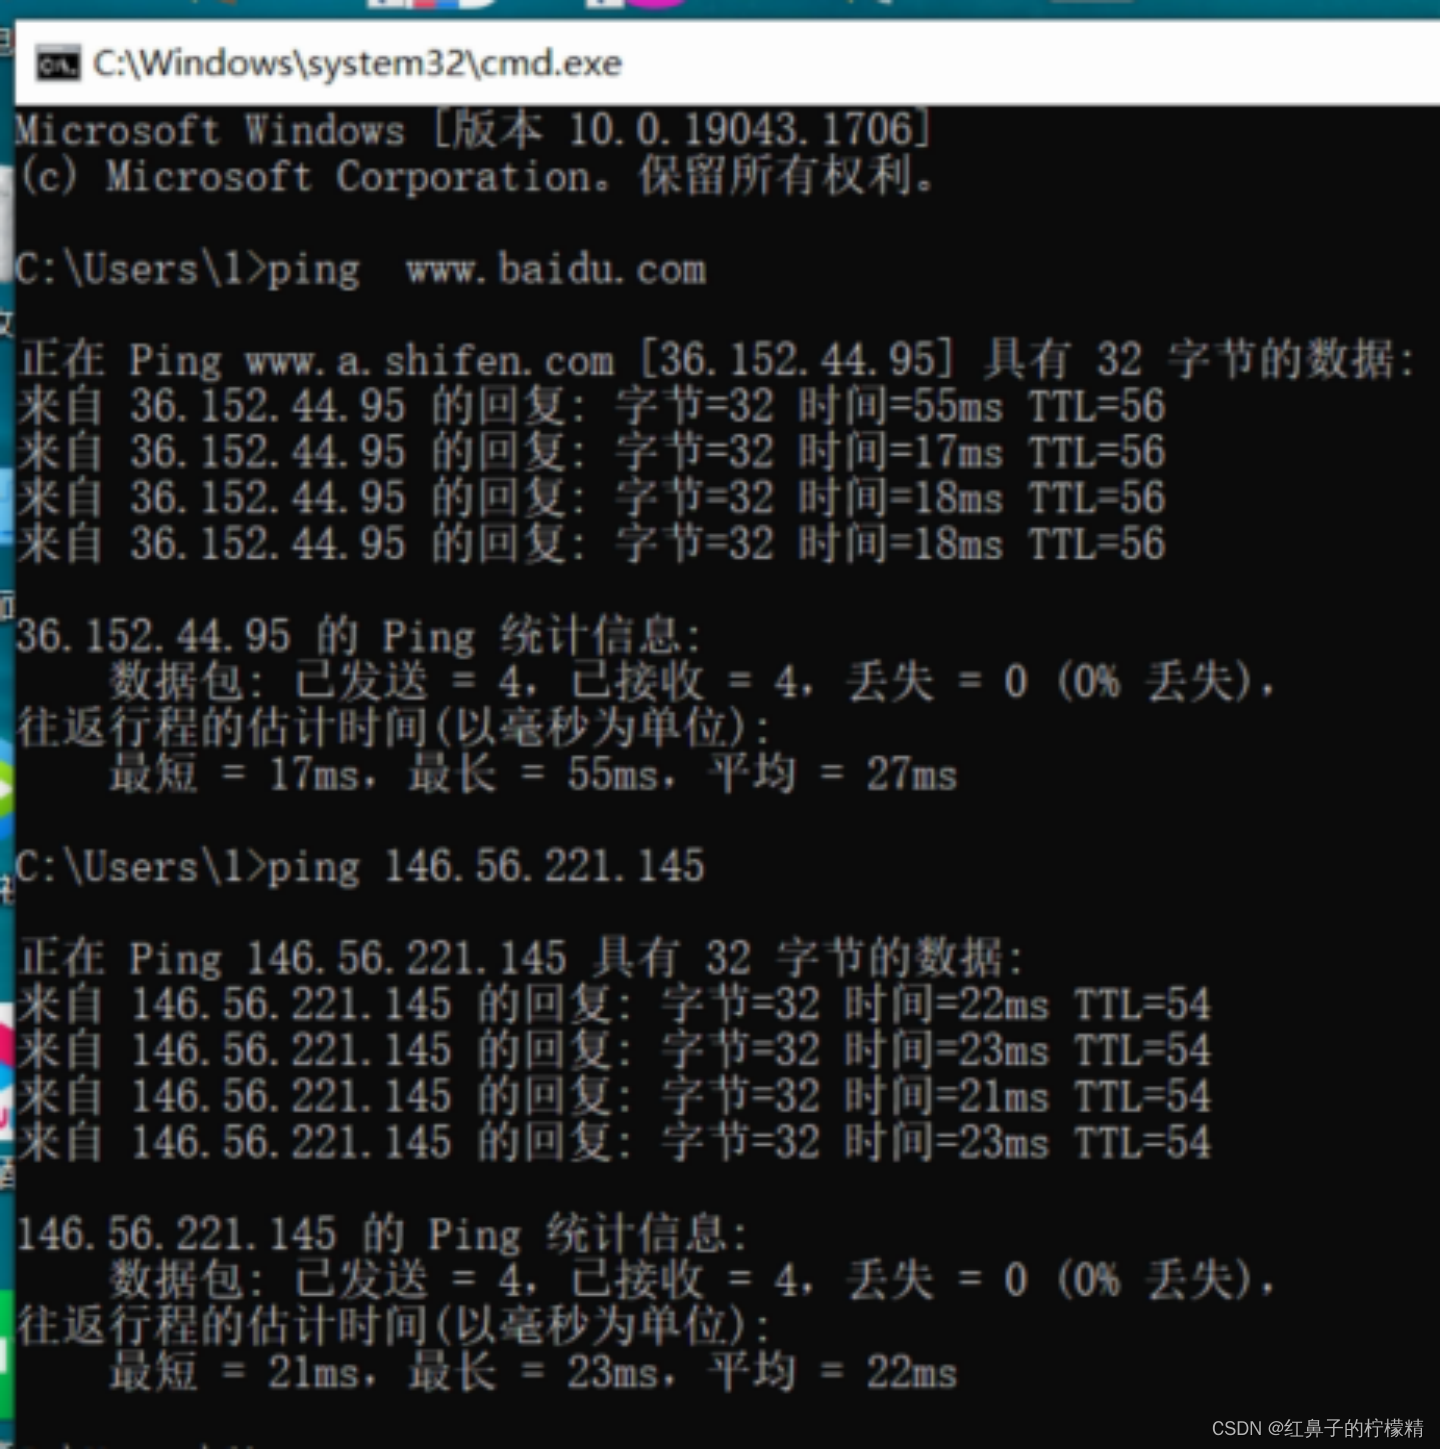Click the title text C:\Windows\system32\cmd.exe
1440x1449 pixels.
point(357,64)
